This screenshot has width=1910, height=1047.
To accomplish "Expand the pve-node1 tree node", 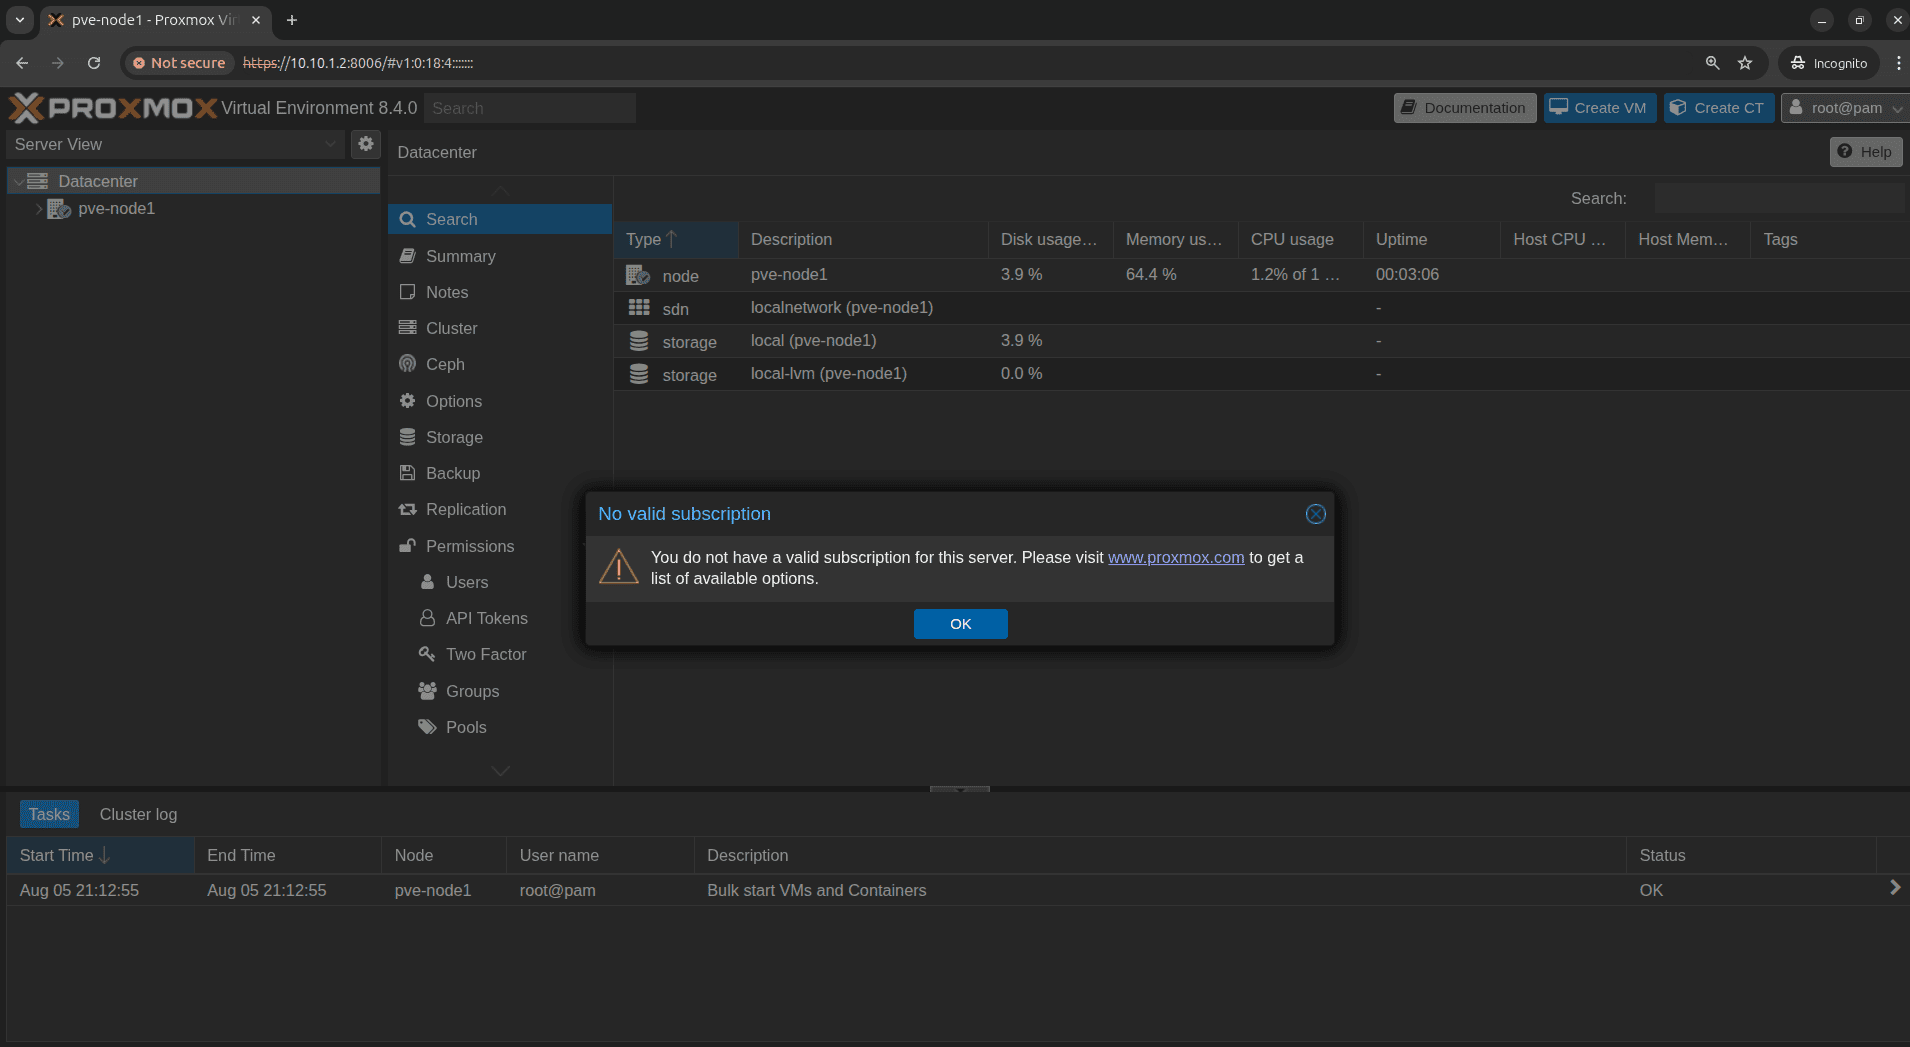I will (x=39, y=209).
